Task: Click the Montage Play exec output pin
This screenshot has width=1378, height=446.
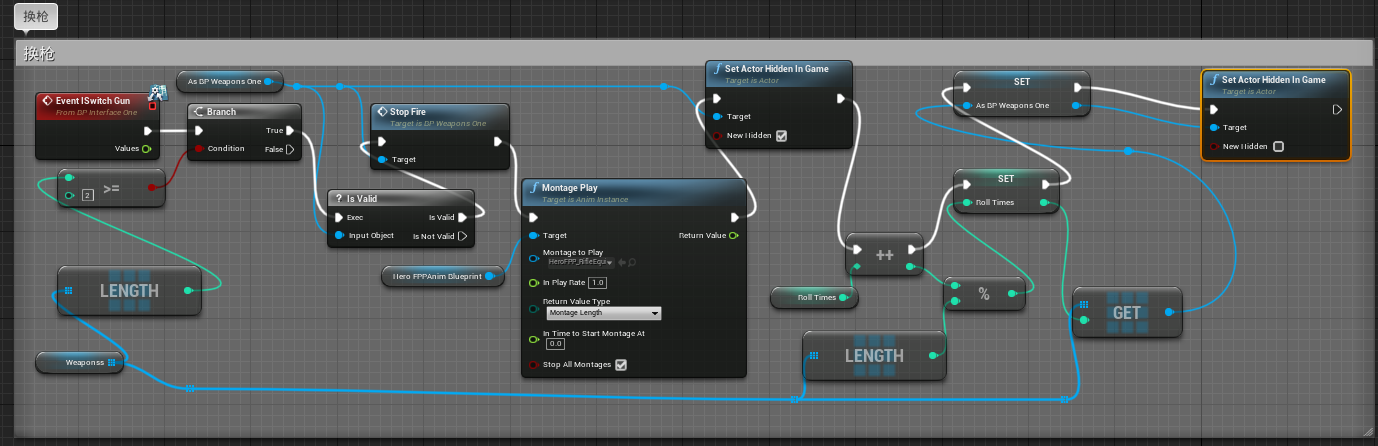Action: coord(735,217)
